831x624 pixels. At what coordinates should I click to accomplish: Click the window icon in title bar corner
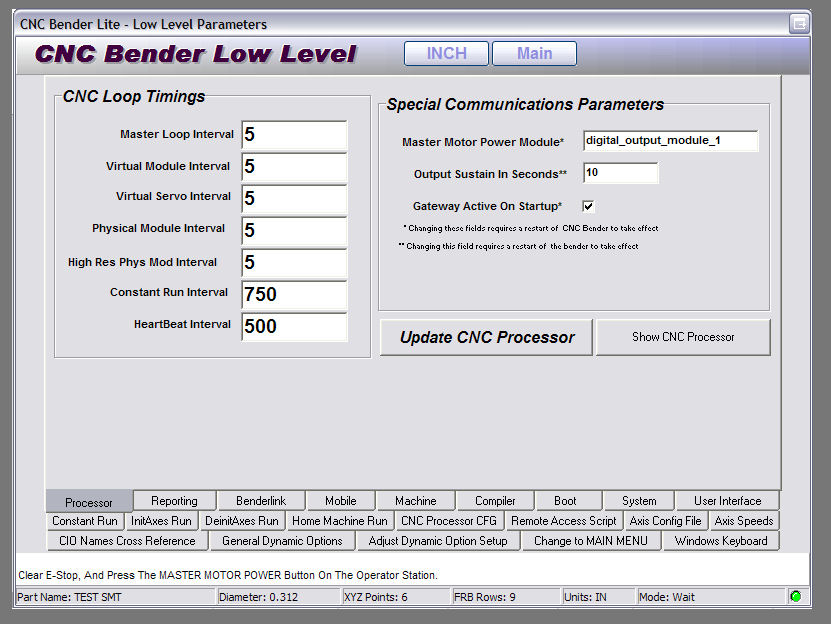coord(799,23)
